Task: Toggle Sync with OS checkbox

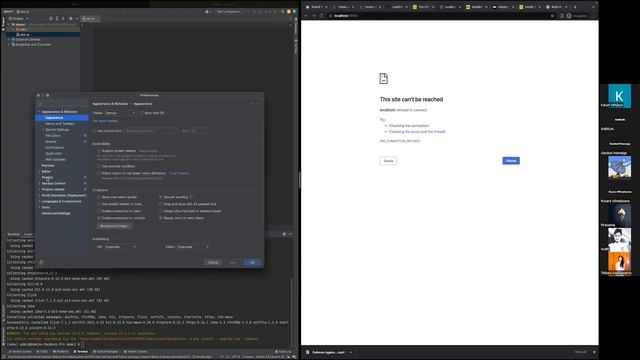Action: (x=142, y=113)
